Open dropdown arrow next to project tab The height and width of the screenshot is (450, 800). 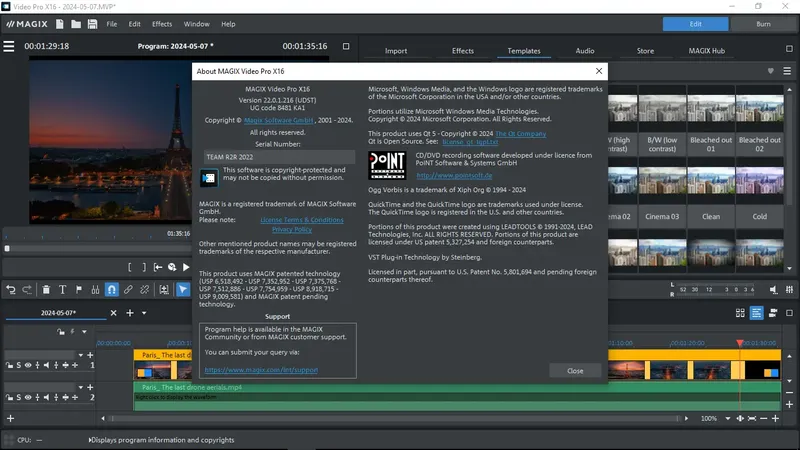(x=144, y=313)
